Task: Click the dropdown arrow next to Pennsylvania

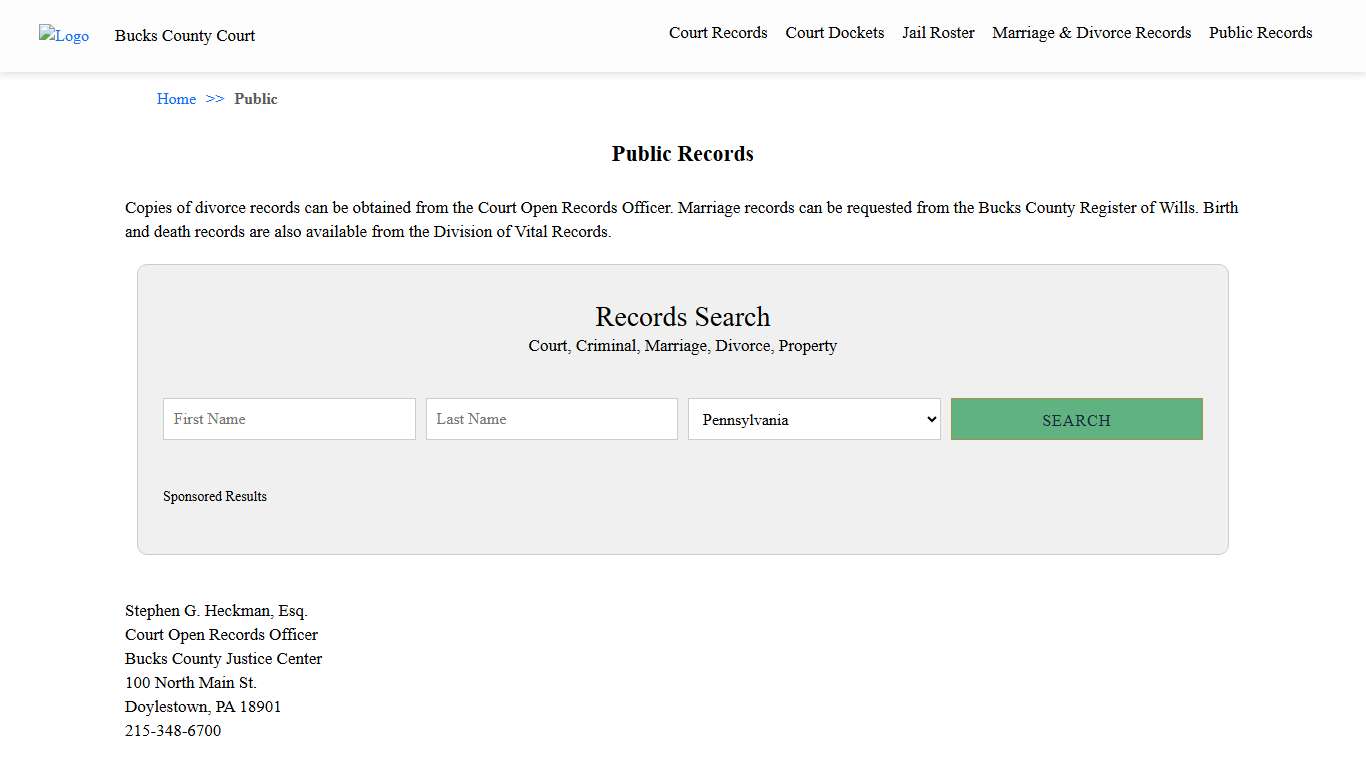Action: point(929,419)
